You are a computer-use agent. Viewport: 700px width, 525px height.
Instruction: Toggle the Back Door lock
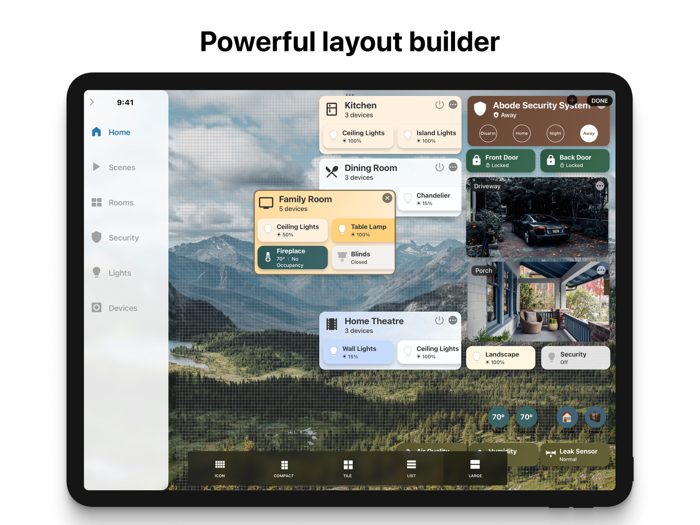pyautogui.click(x=575, y=161)
